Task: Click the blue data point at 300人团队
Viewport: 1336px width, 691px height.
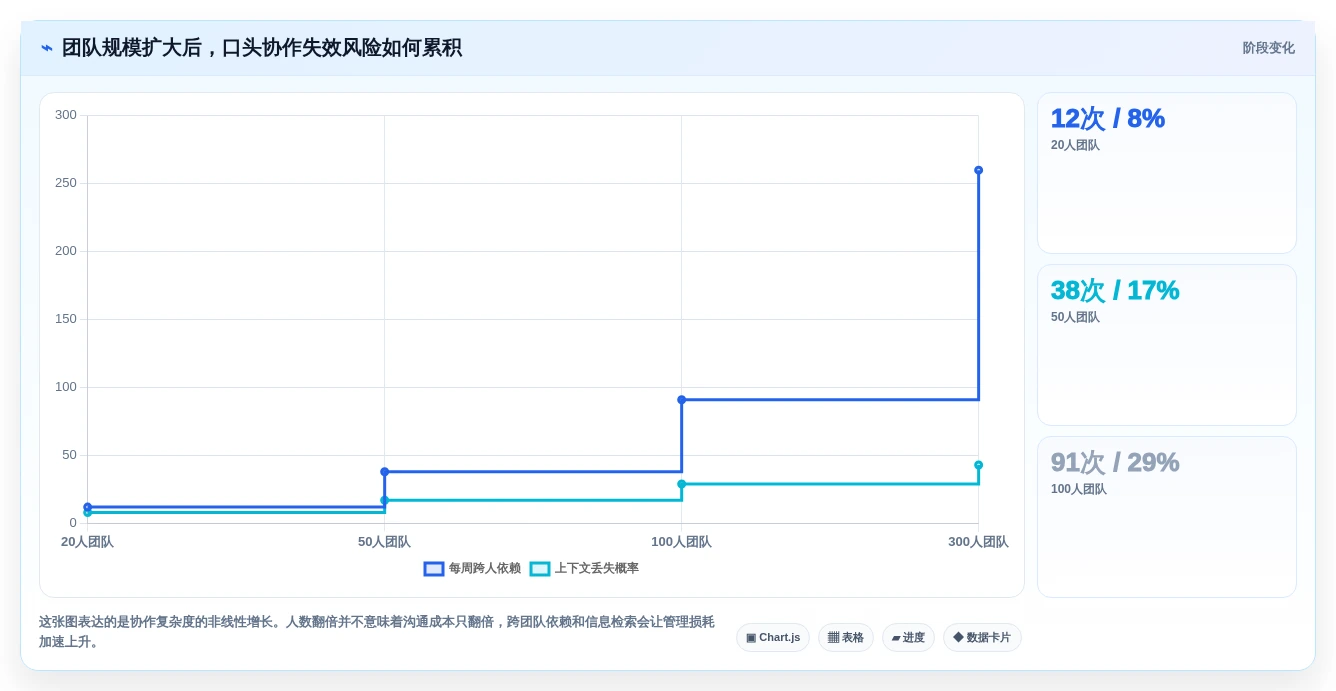Action: [978, 170]
